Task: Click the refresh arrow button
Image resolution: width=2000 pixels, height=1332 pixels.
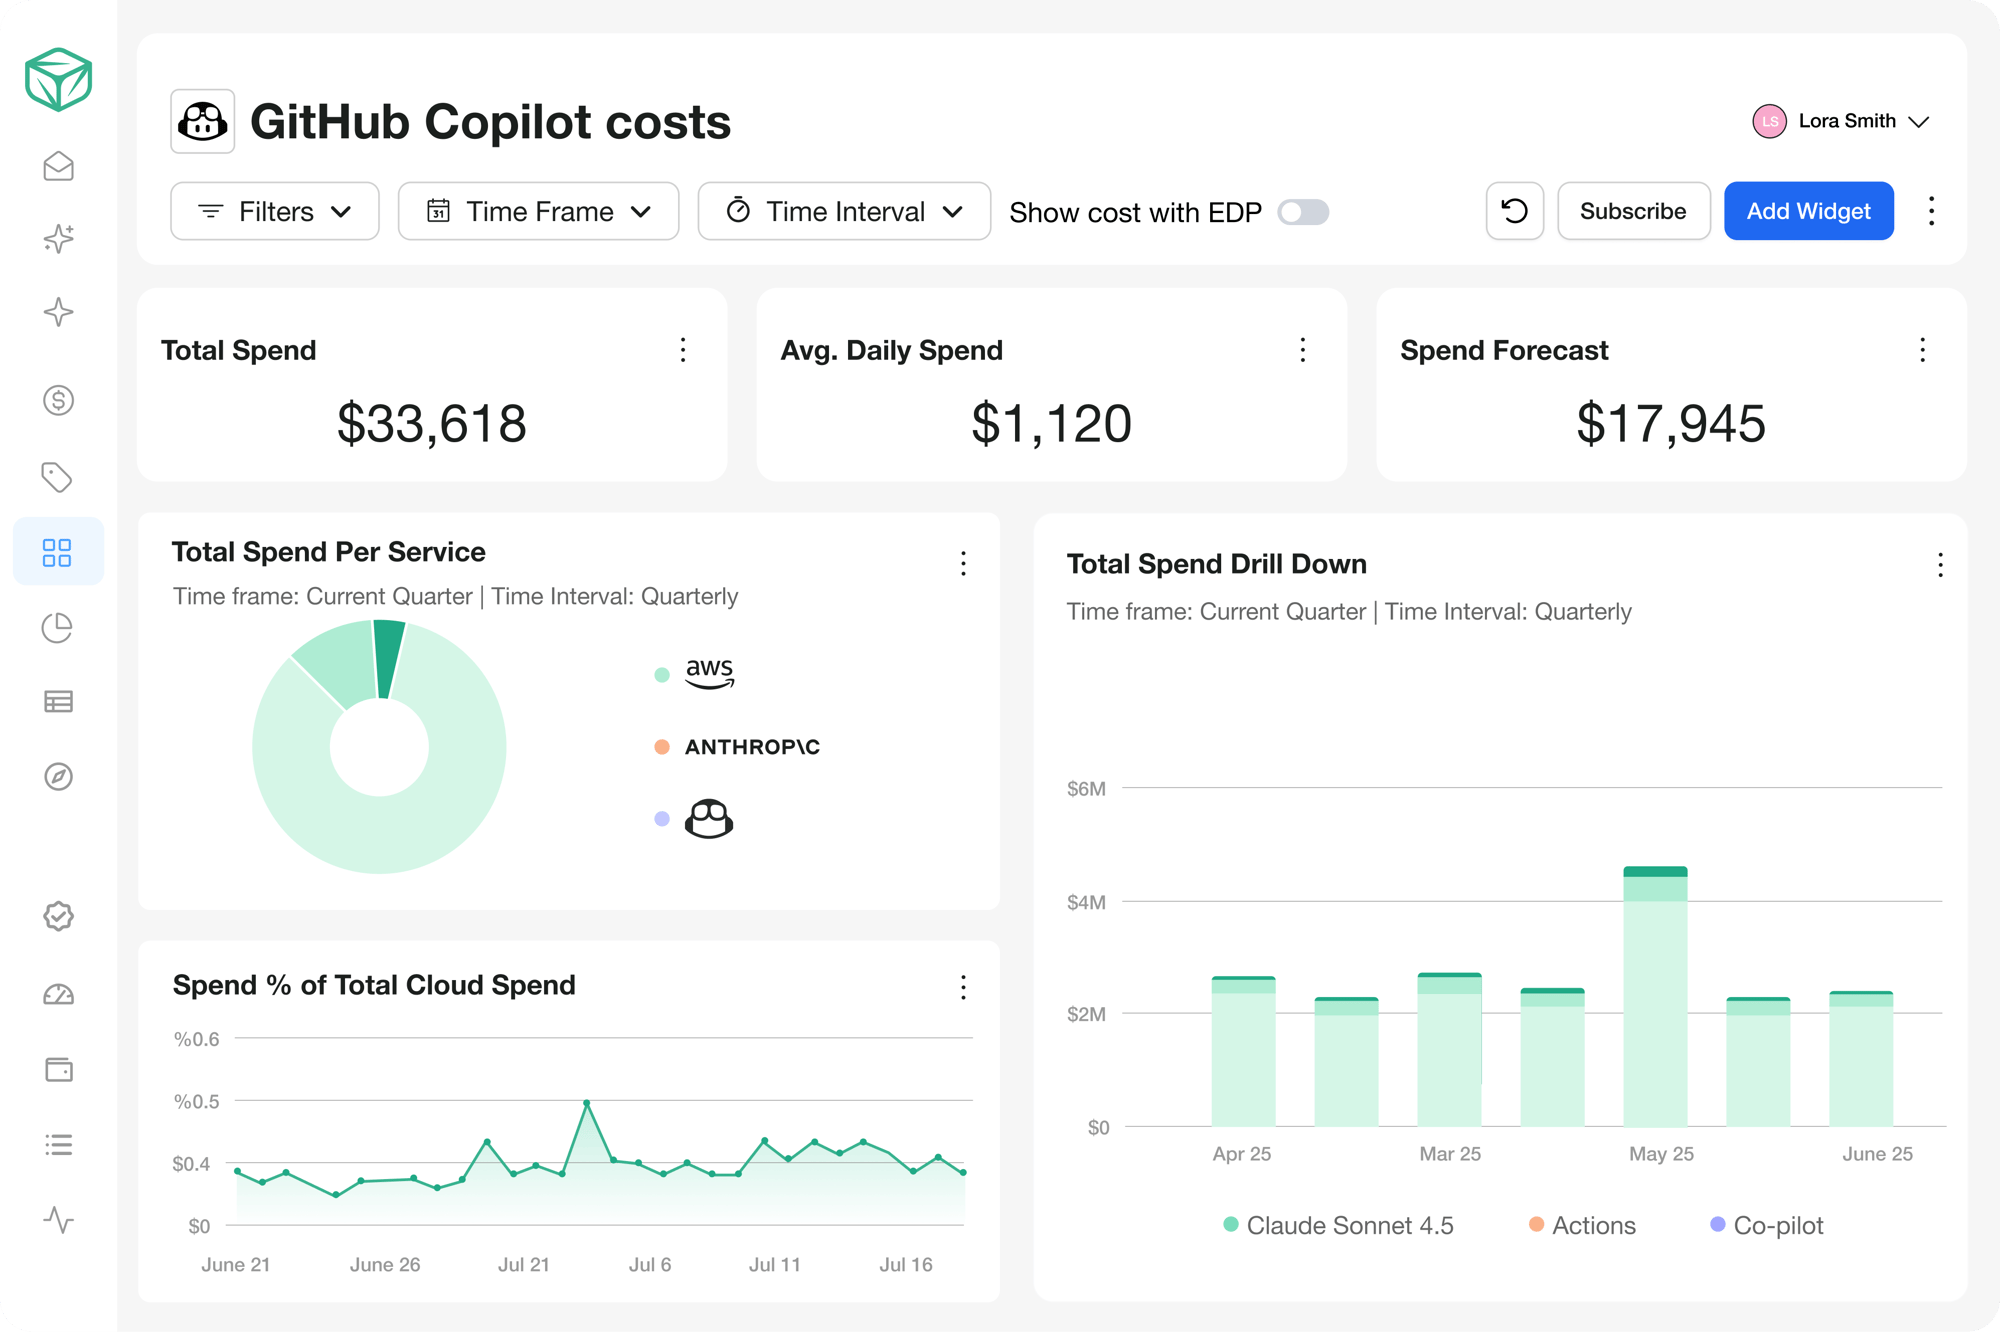Action: pos(1514,211)
